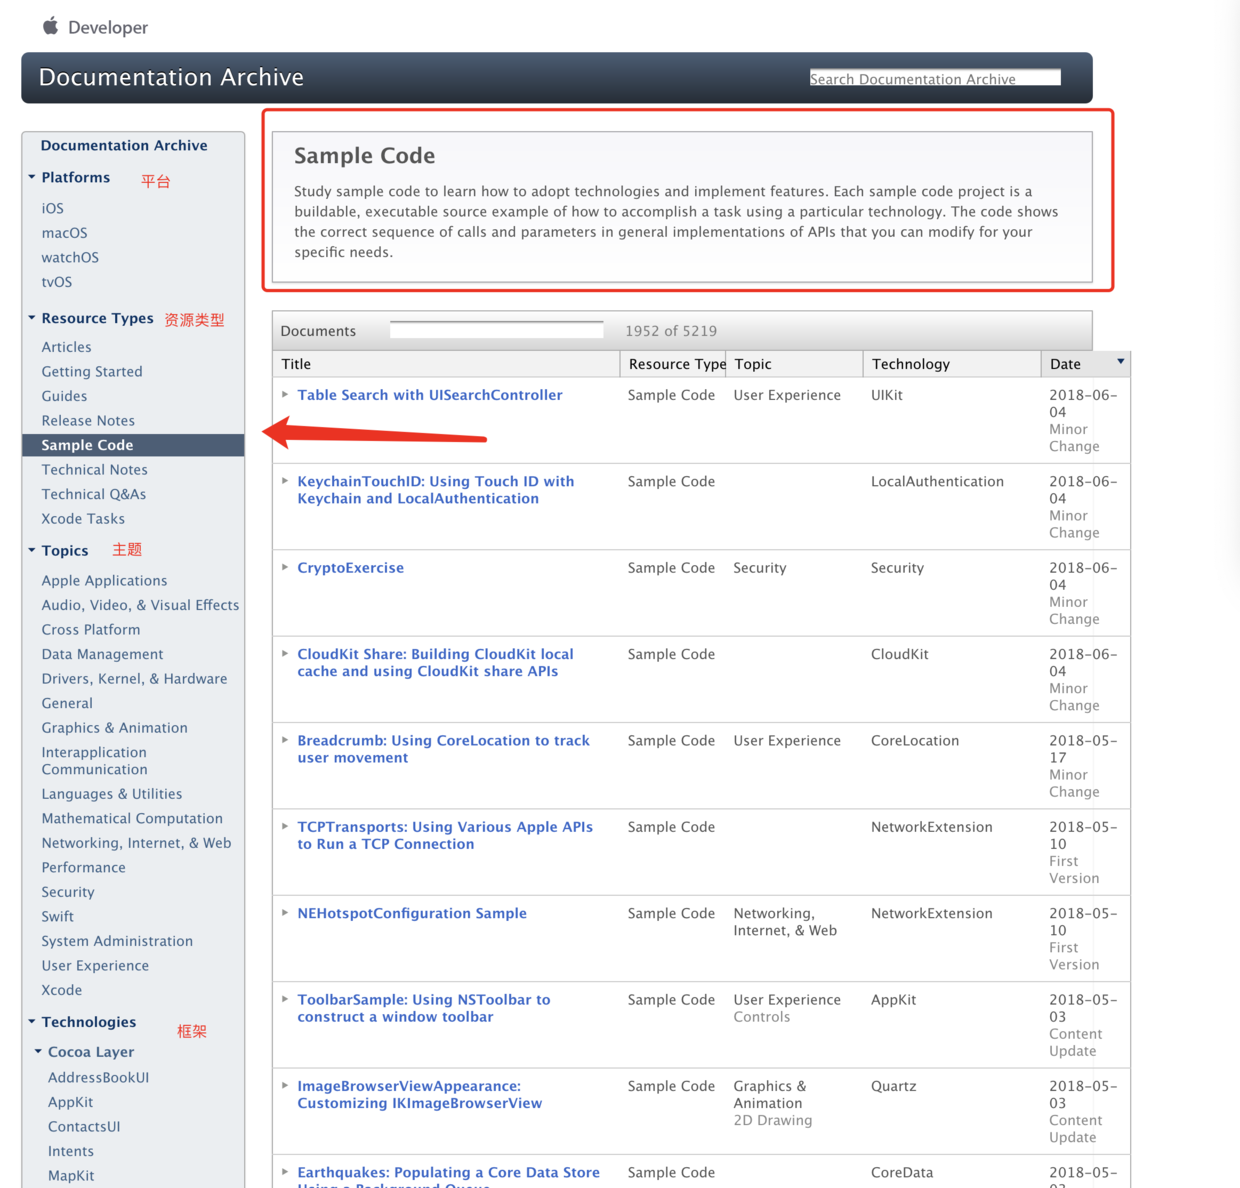The width and height of the screenshot is (1240, 1188).
Task: Choose the System Administration topic
Action: click(x=117, y=941)
